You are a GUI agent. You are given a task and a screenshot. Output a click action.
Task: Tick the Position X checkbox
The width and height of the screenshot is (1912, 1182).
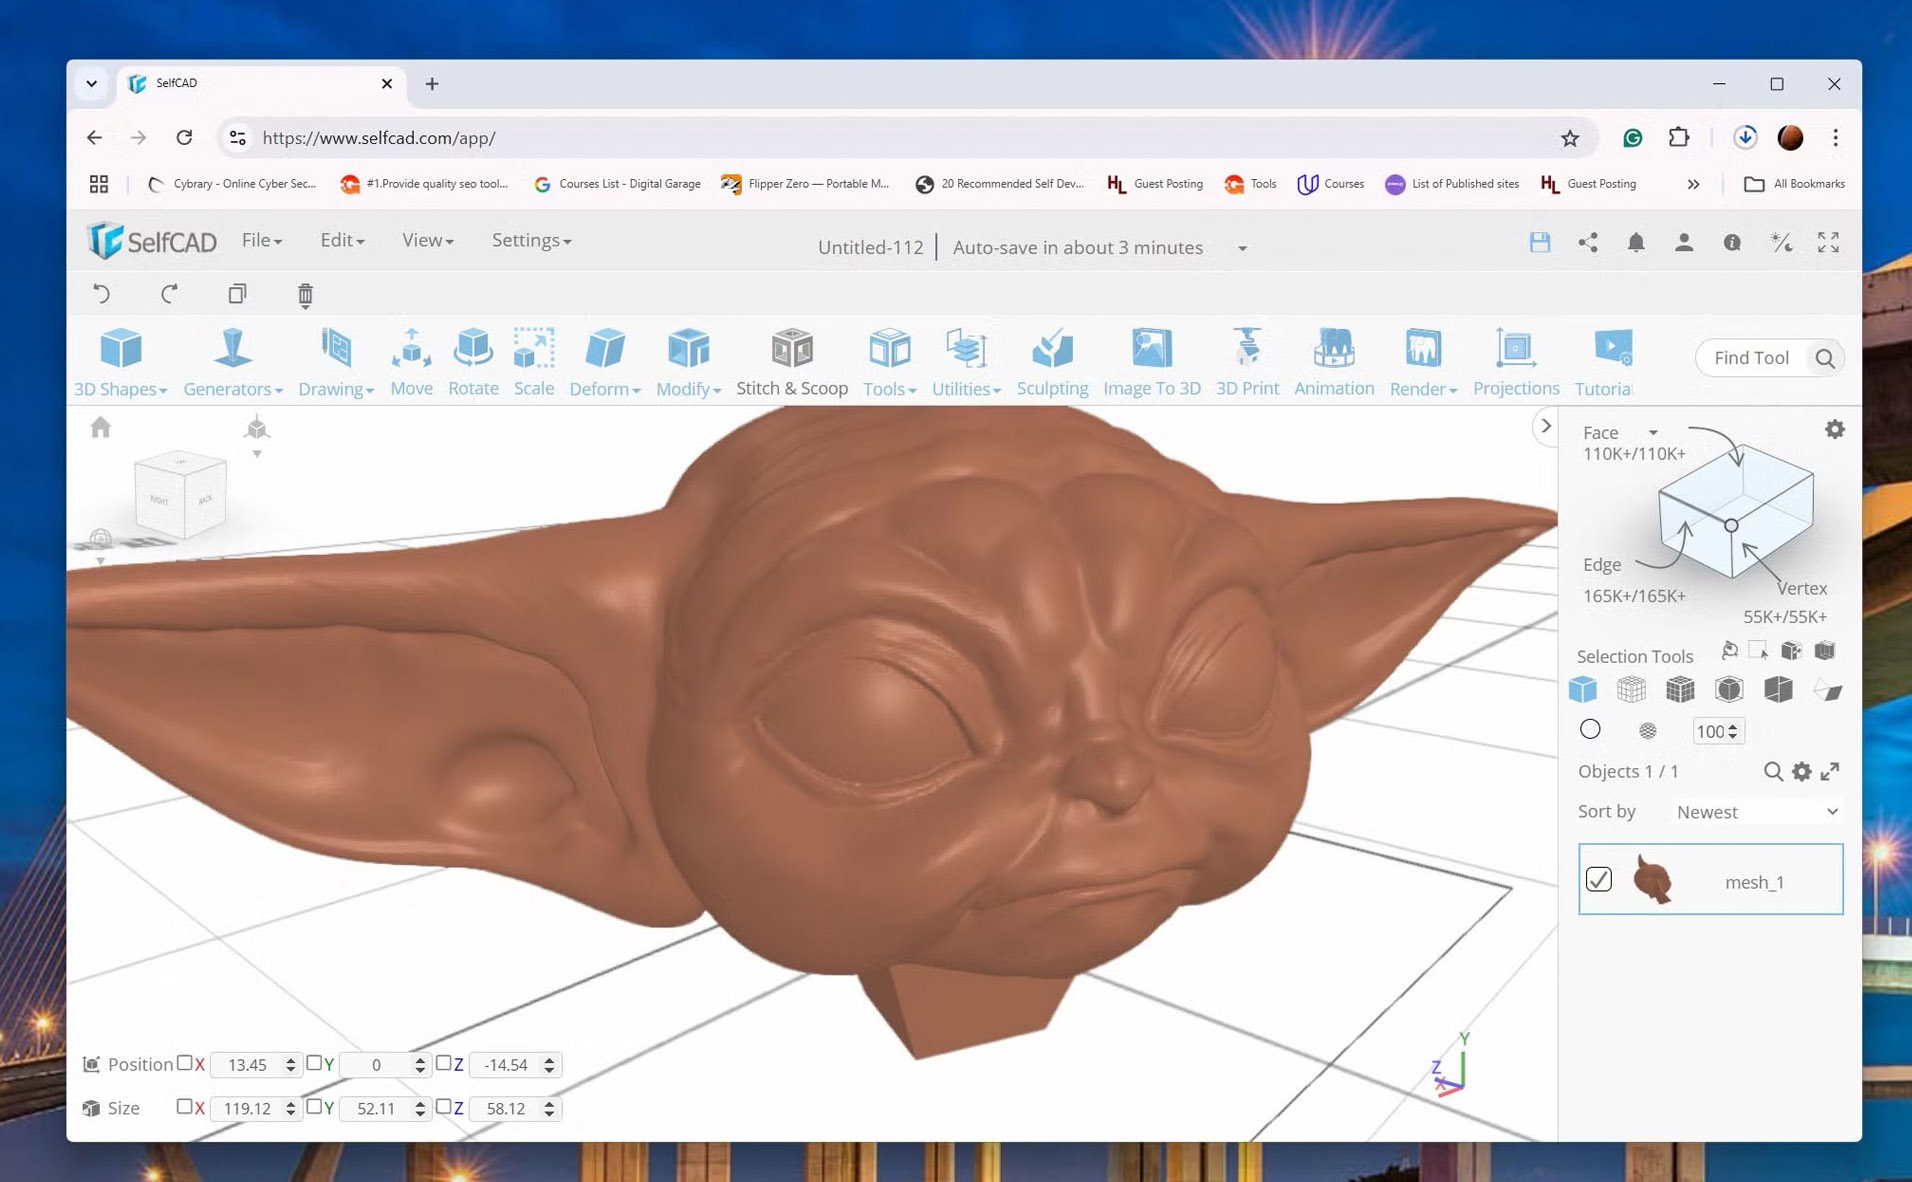tap(184, 1063)
